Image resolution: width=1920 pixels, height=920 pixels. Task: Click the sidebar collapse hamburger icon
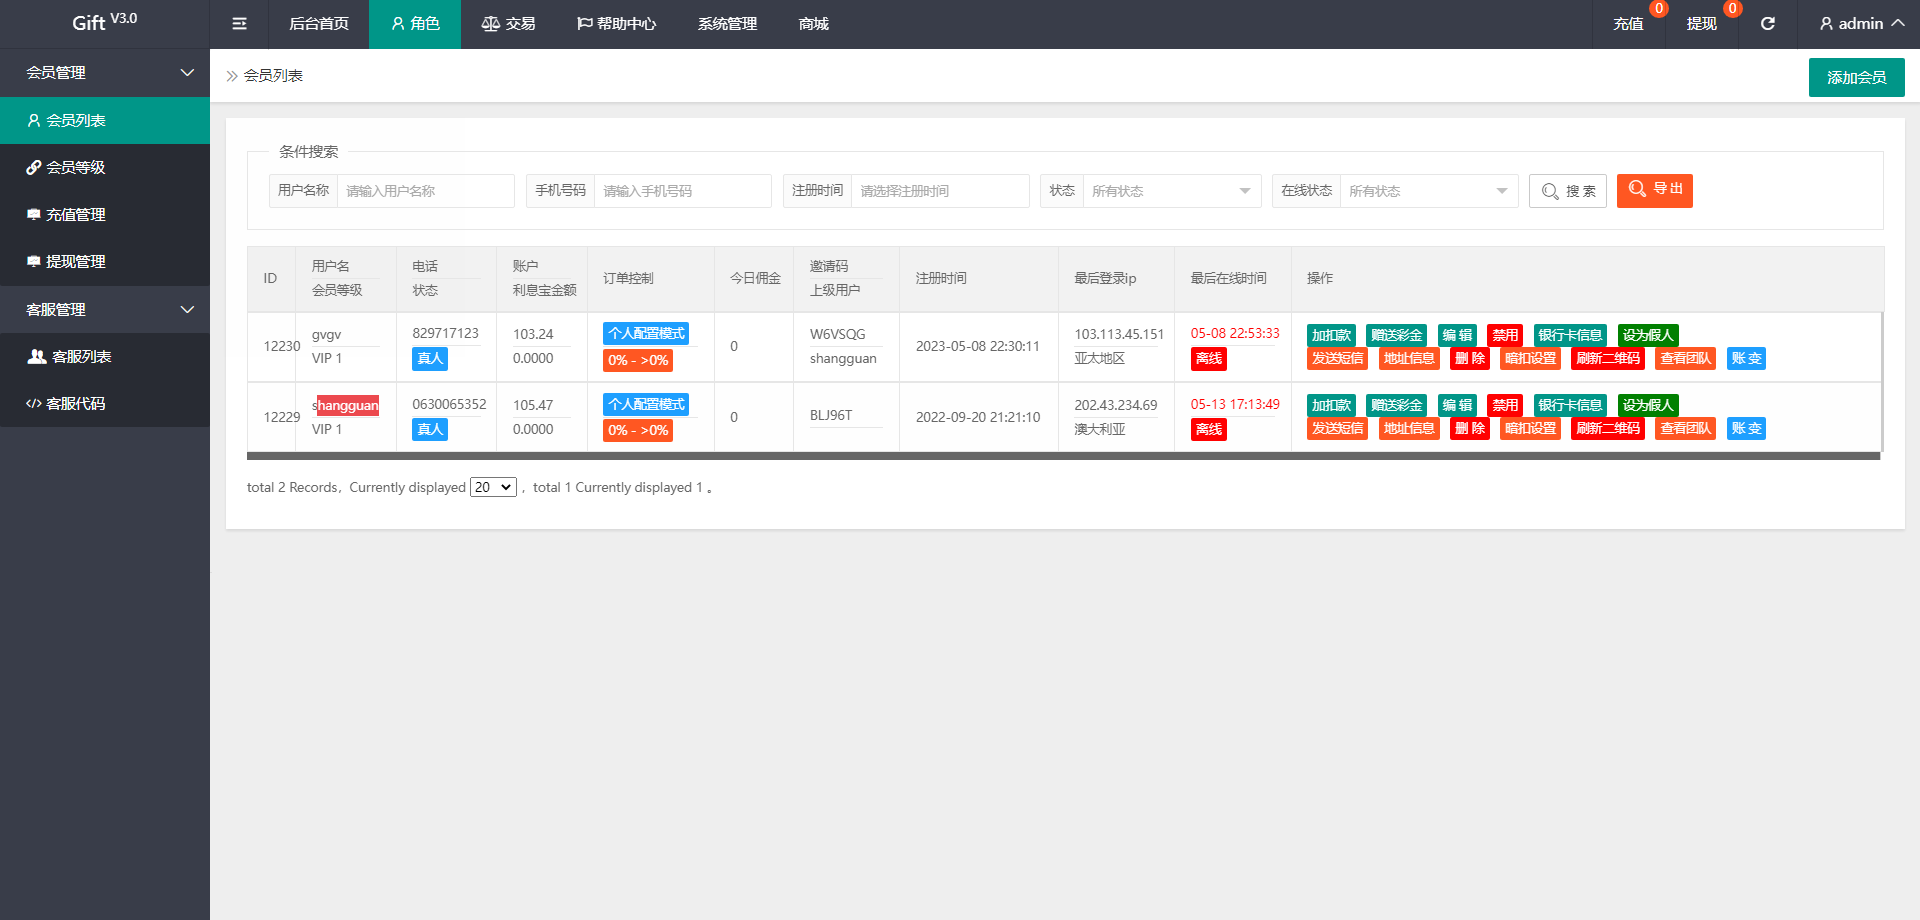click(239, 24)
